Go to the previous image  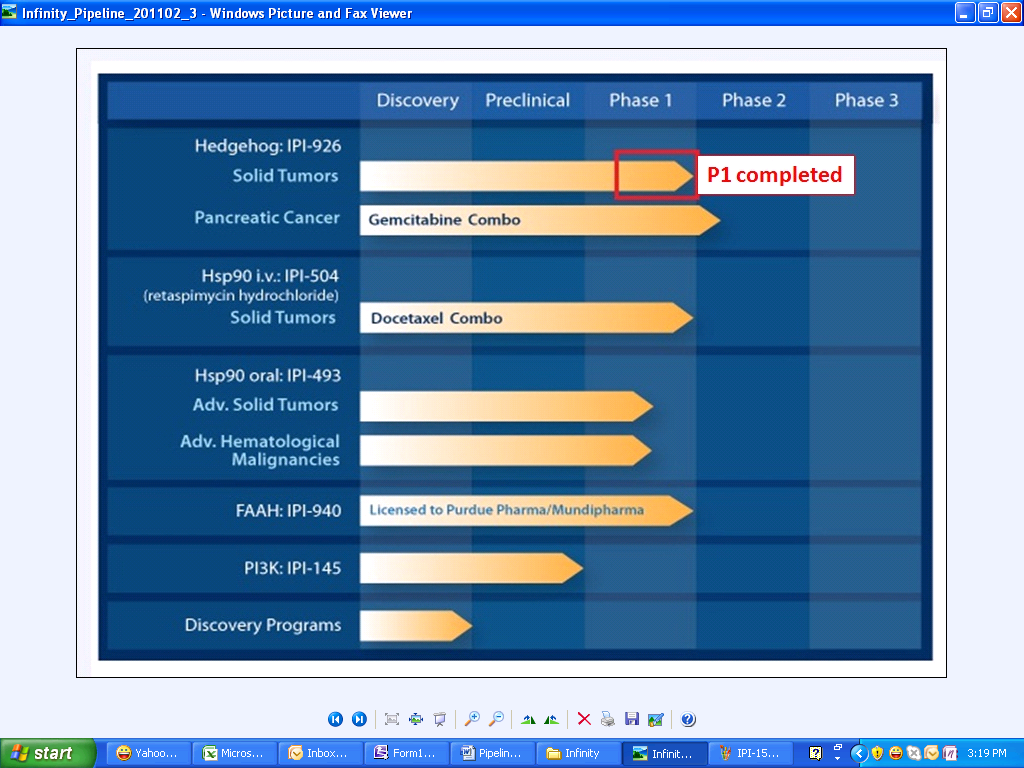(x=335, y=719)
